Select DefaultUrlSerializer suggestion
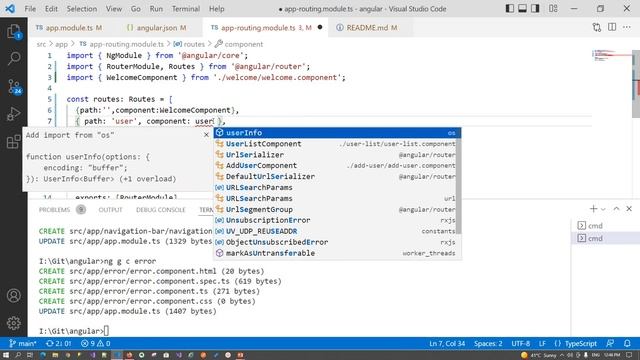Viewport: 640px width, 360px height. click(335, 176)
